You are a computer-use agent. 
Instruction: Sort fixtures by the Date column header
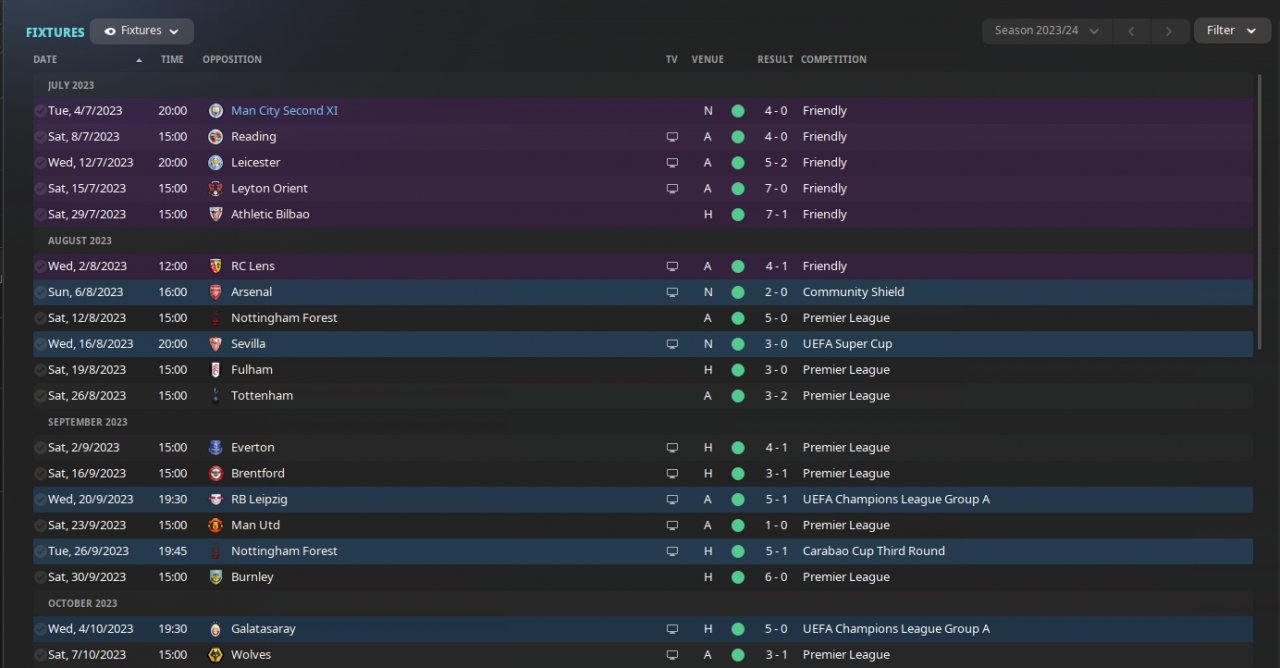[x=45, y=60]
